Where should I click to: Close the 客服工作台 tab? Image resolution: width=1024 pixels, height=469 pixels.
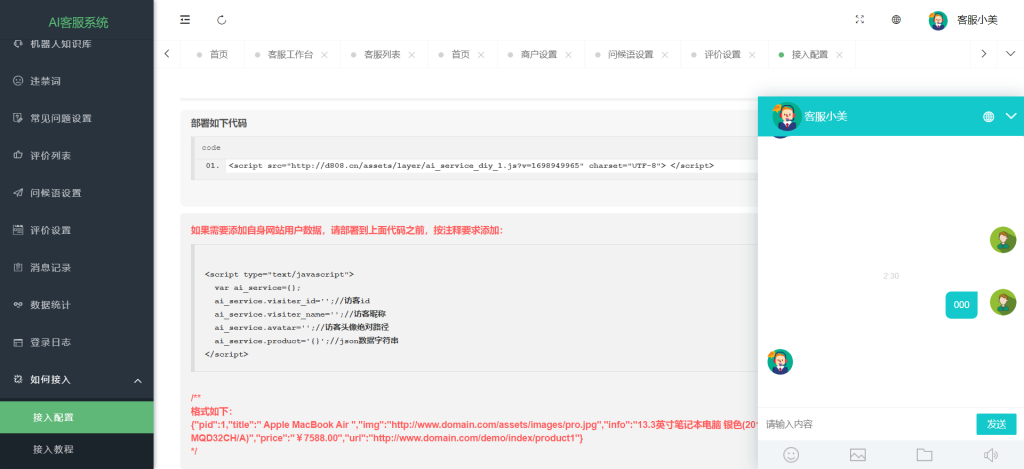coord(325,55)
